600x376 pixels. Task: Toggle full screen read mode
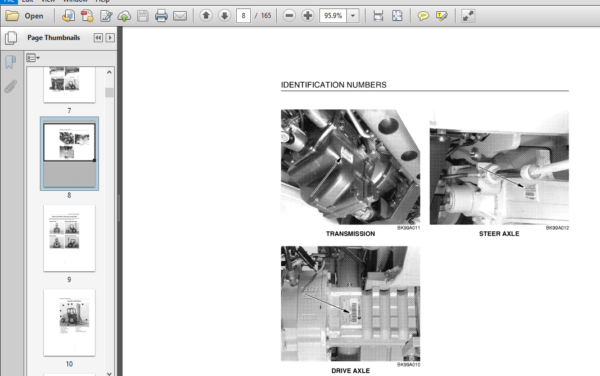pyautogui.click(x=468, y=16)
